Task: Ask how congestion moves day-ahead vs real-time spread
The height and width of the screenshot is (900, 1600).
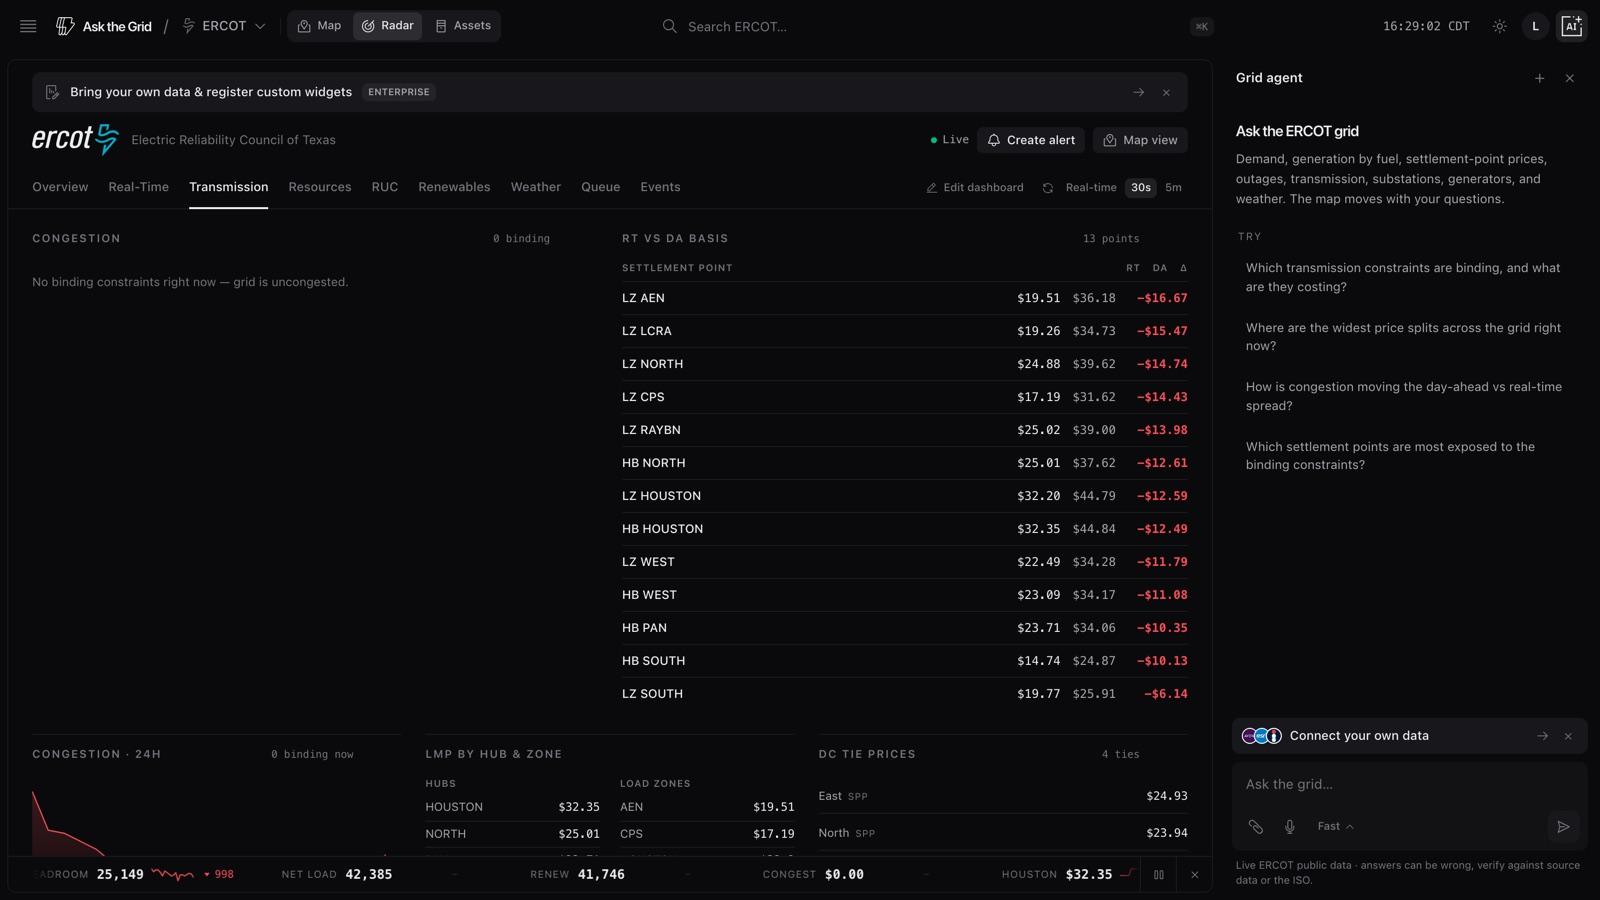Action: coord(1408,396)
